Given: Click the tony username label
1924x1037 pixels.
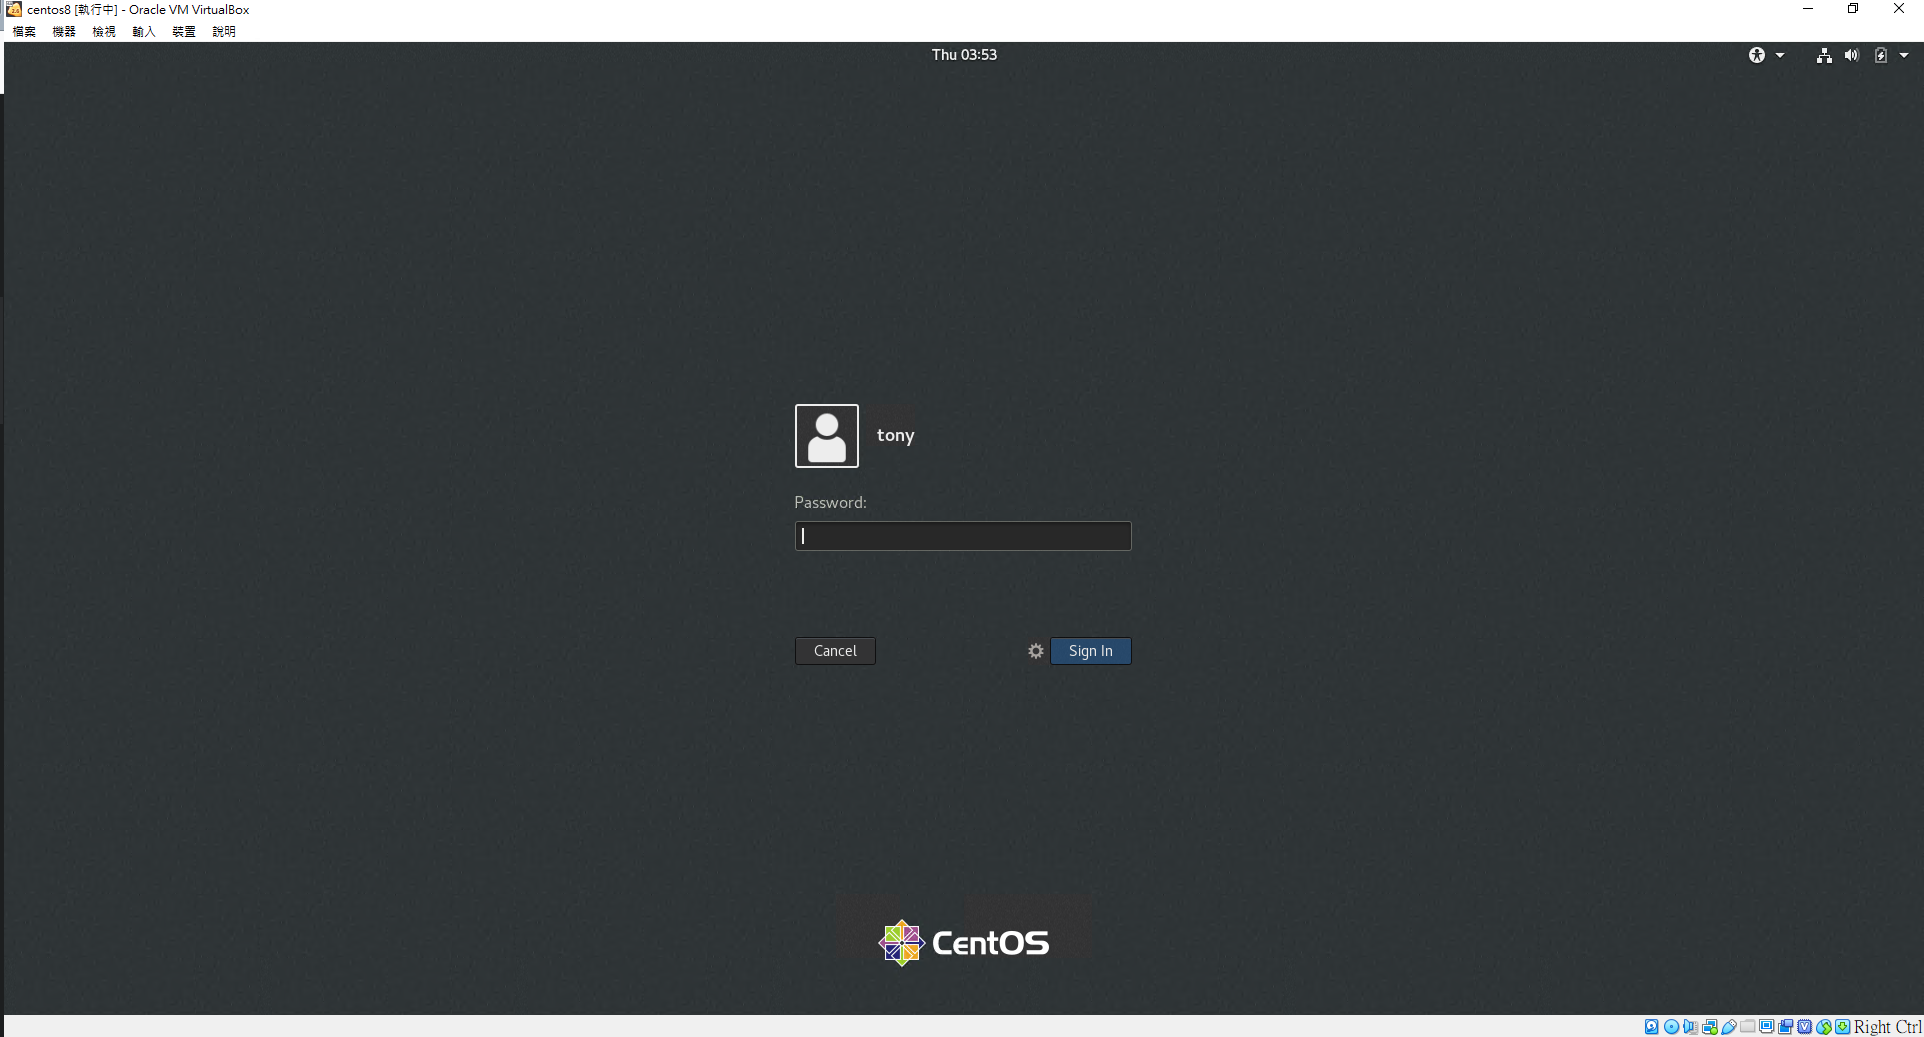Looking at the screenshot, I should (x=896, y=435).
